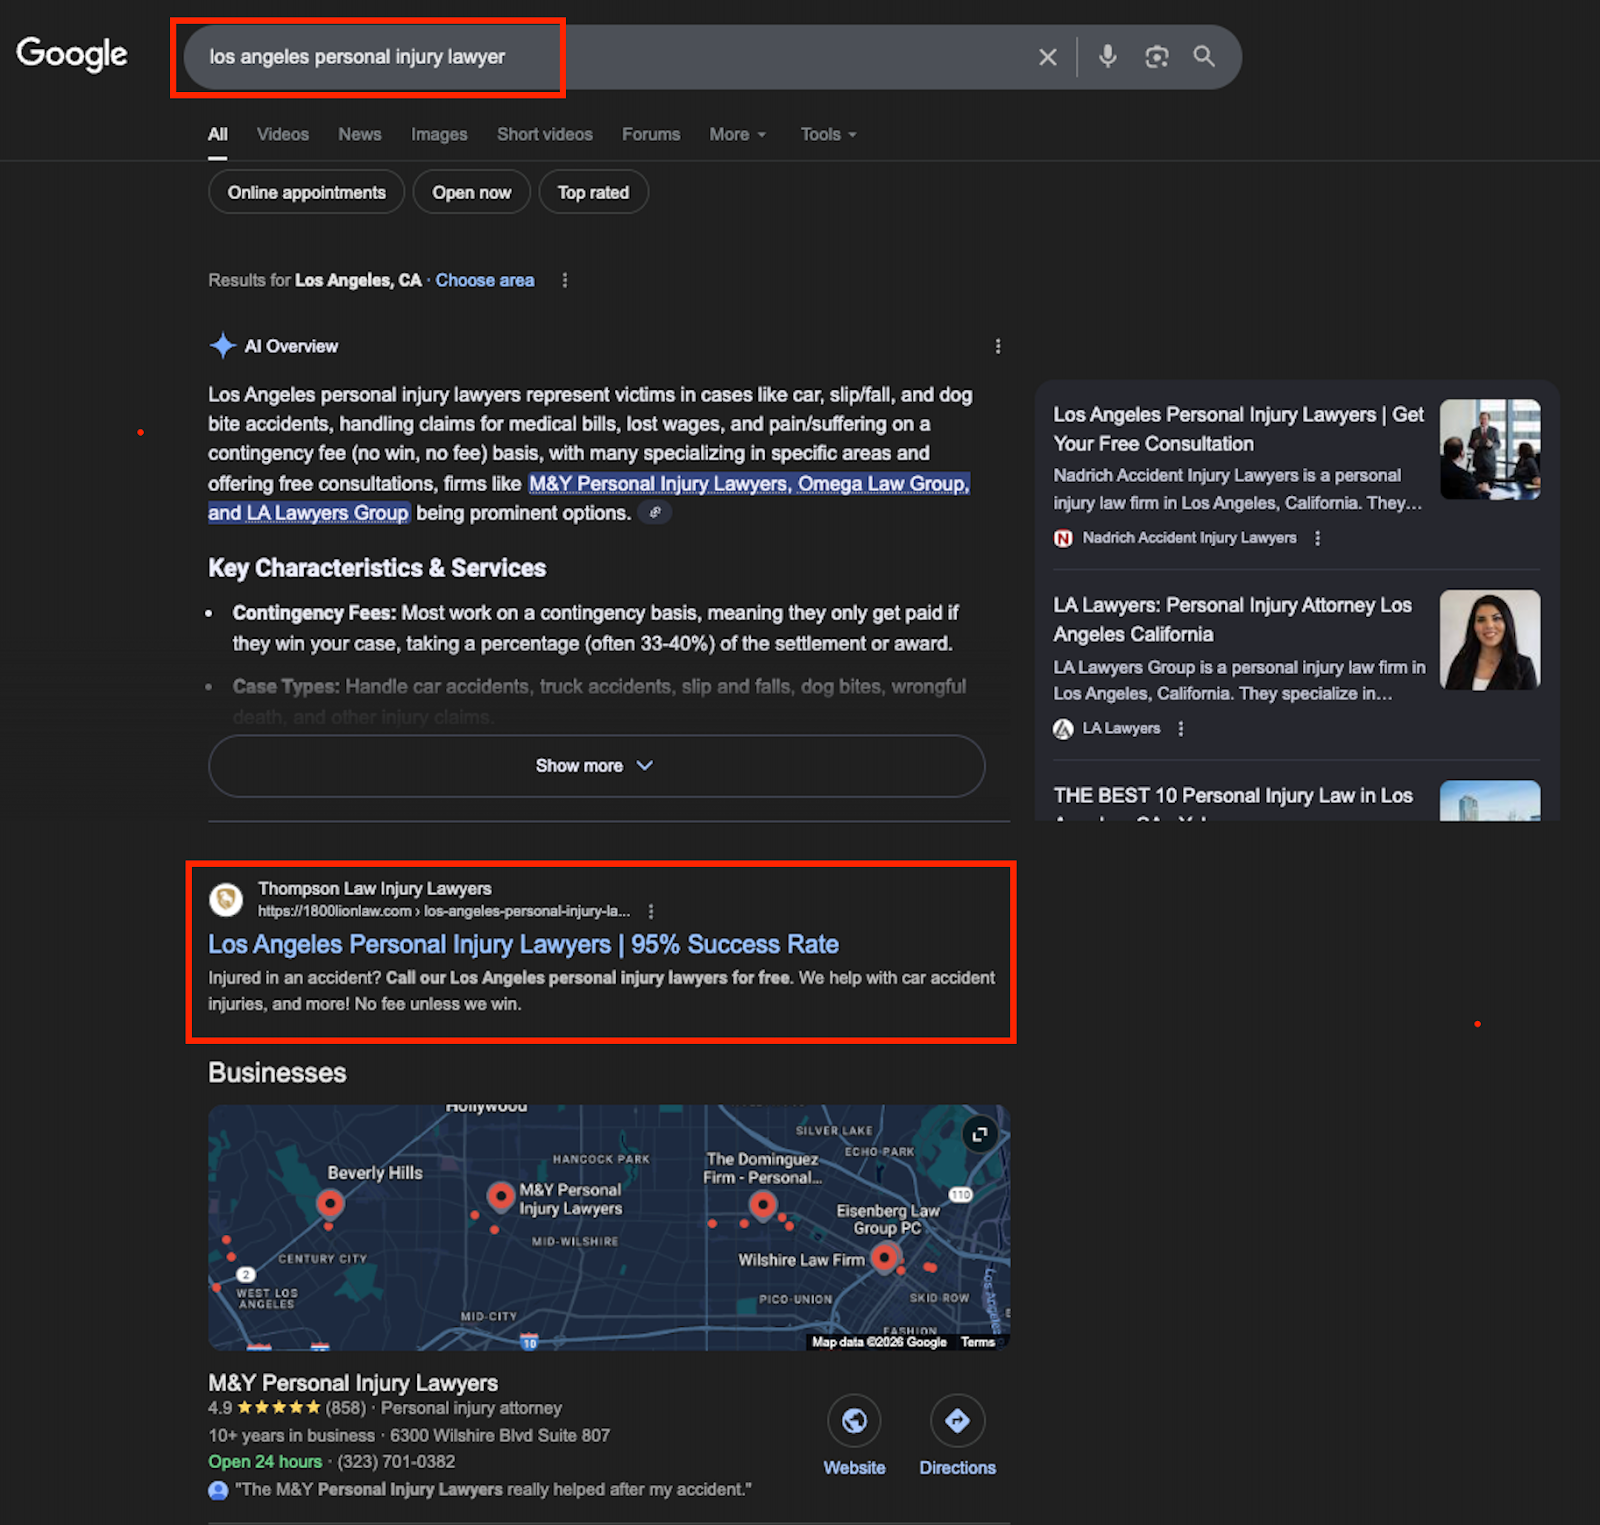Screen dimensions: 1600x1525
Task: Switch to the Short videos tab
Action: pos(545,134)
